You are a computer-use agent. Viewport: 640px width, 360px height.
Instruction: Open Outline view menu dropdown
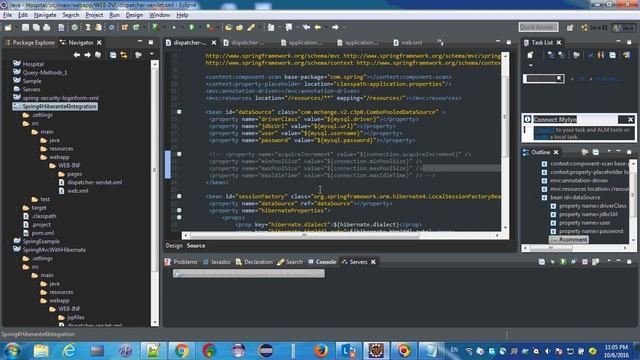click(609, 152)
